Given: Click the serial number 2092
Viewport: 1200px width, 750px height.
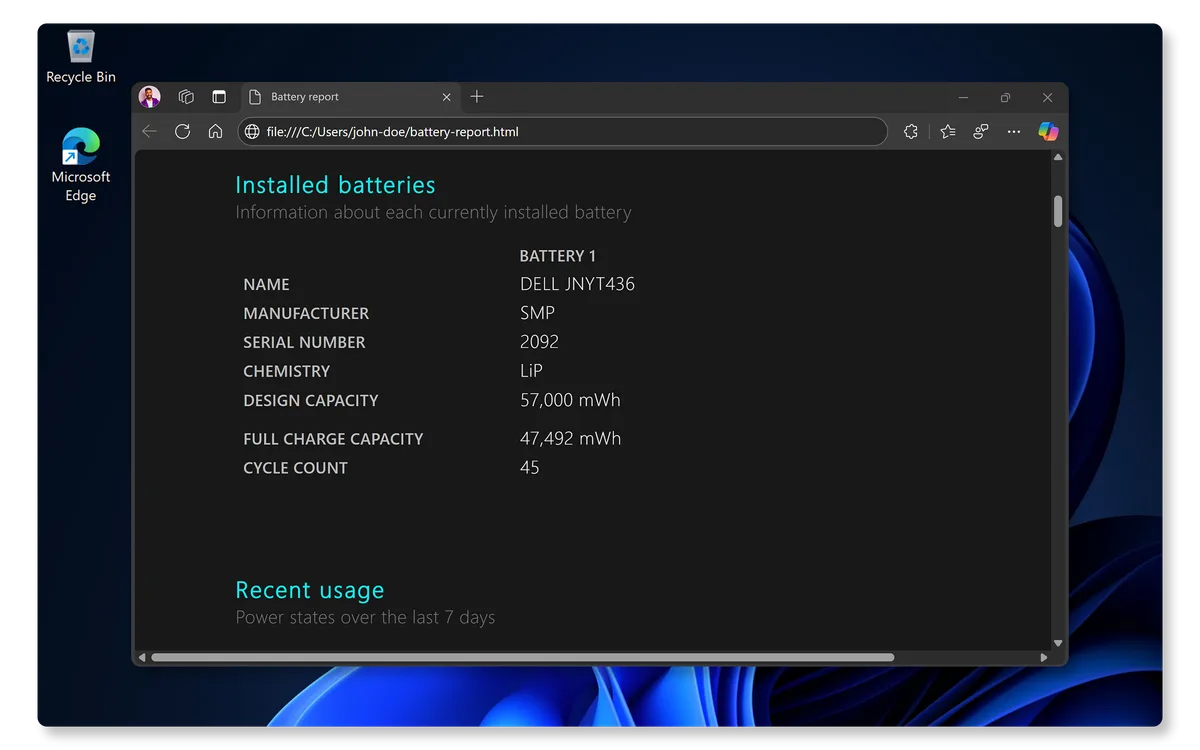Looking at the screenshot, I should (x=539, y=342).
